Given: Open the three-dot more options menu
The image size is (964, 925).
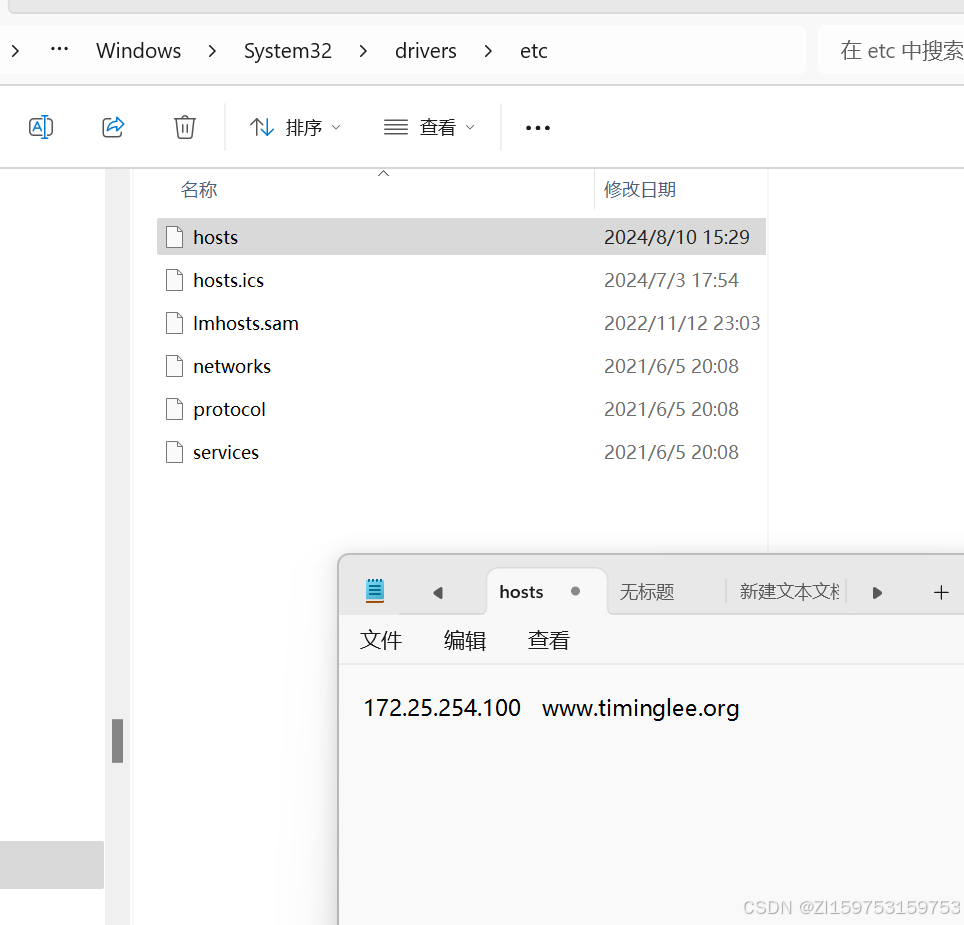Looking at the screenshot, I should [x=538, y=128].
